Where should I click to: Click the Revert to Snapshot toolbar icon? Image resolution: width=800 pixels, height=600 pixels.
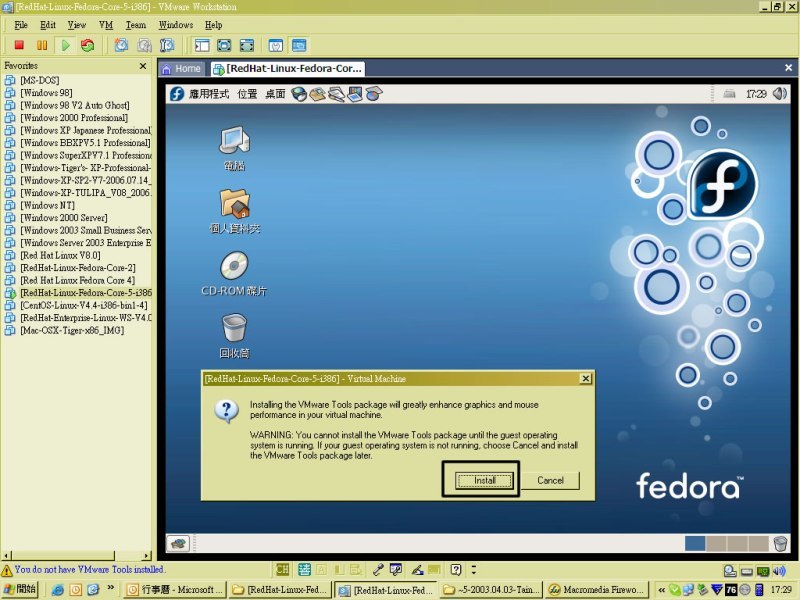point(144,45)
